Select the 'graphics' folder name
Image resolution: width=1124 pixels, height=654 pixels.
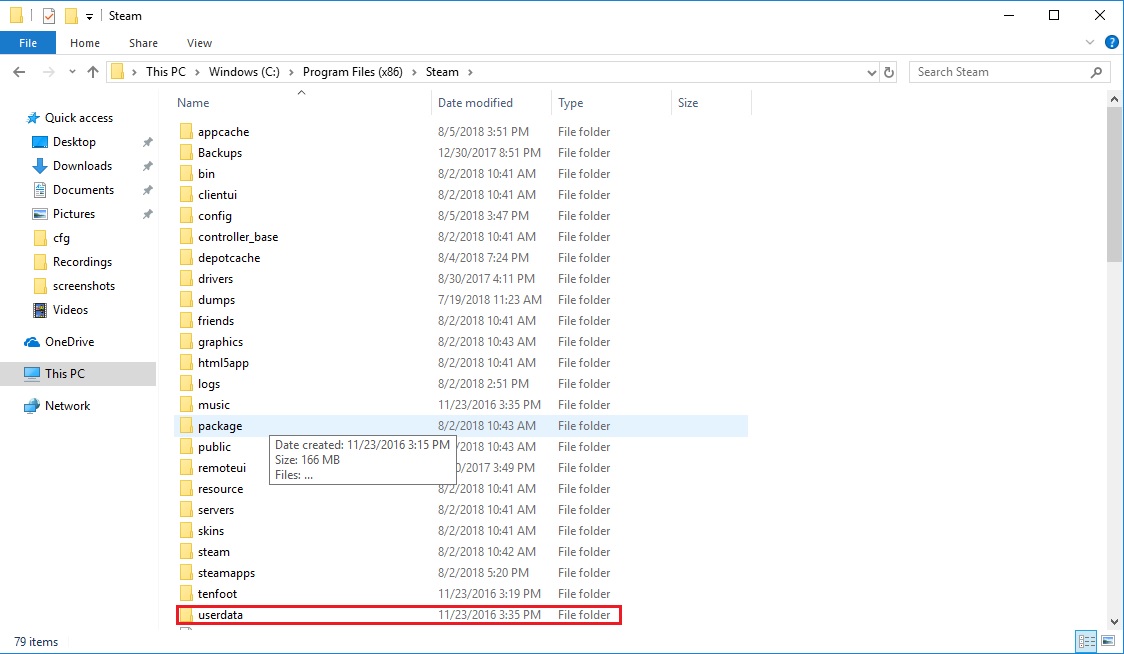point(220,342)
